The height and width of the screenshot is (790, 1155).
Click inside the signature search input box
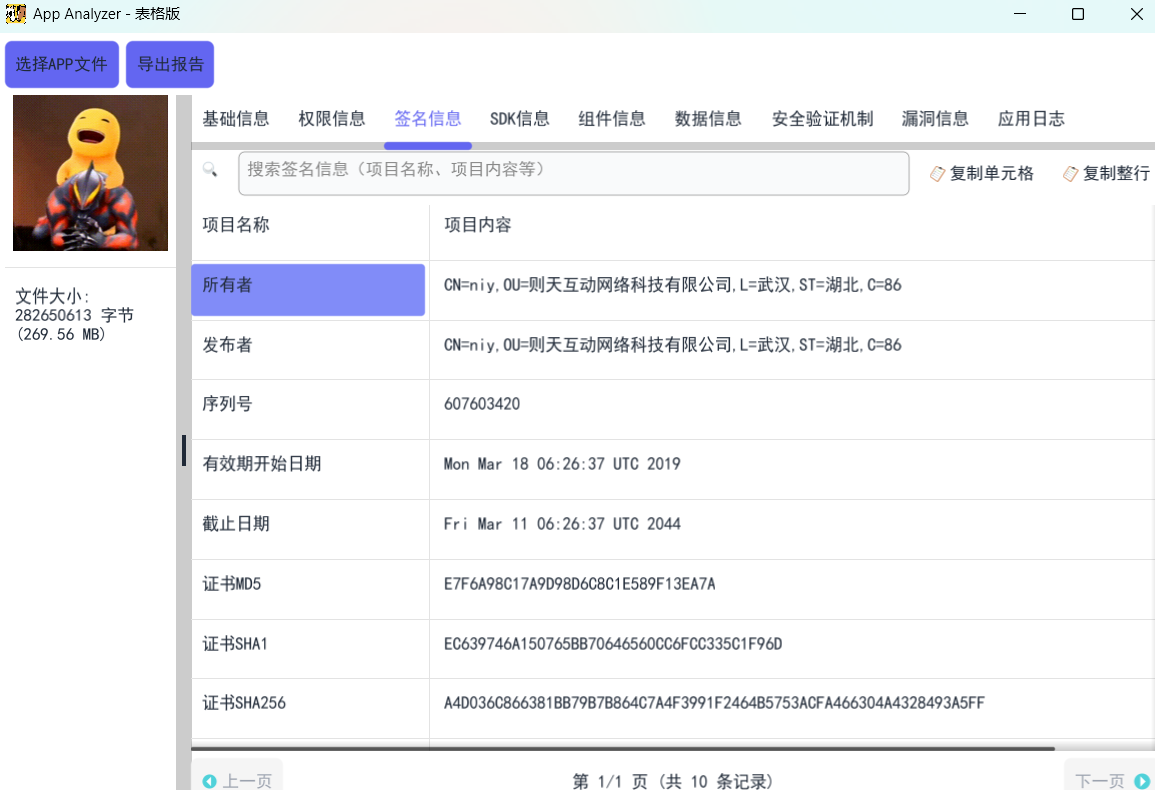point(574,172)
